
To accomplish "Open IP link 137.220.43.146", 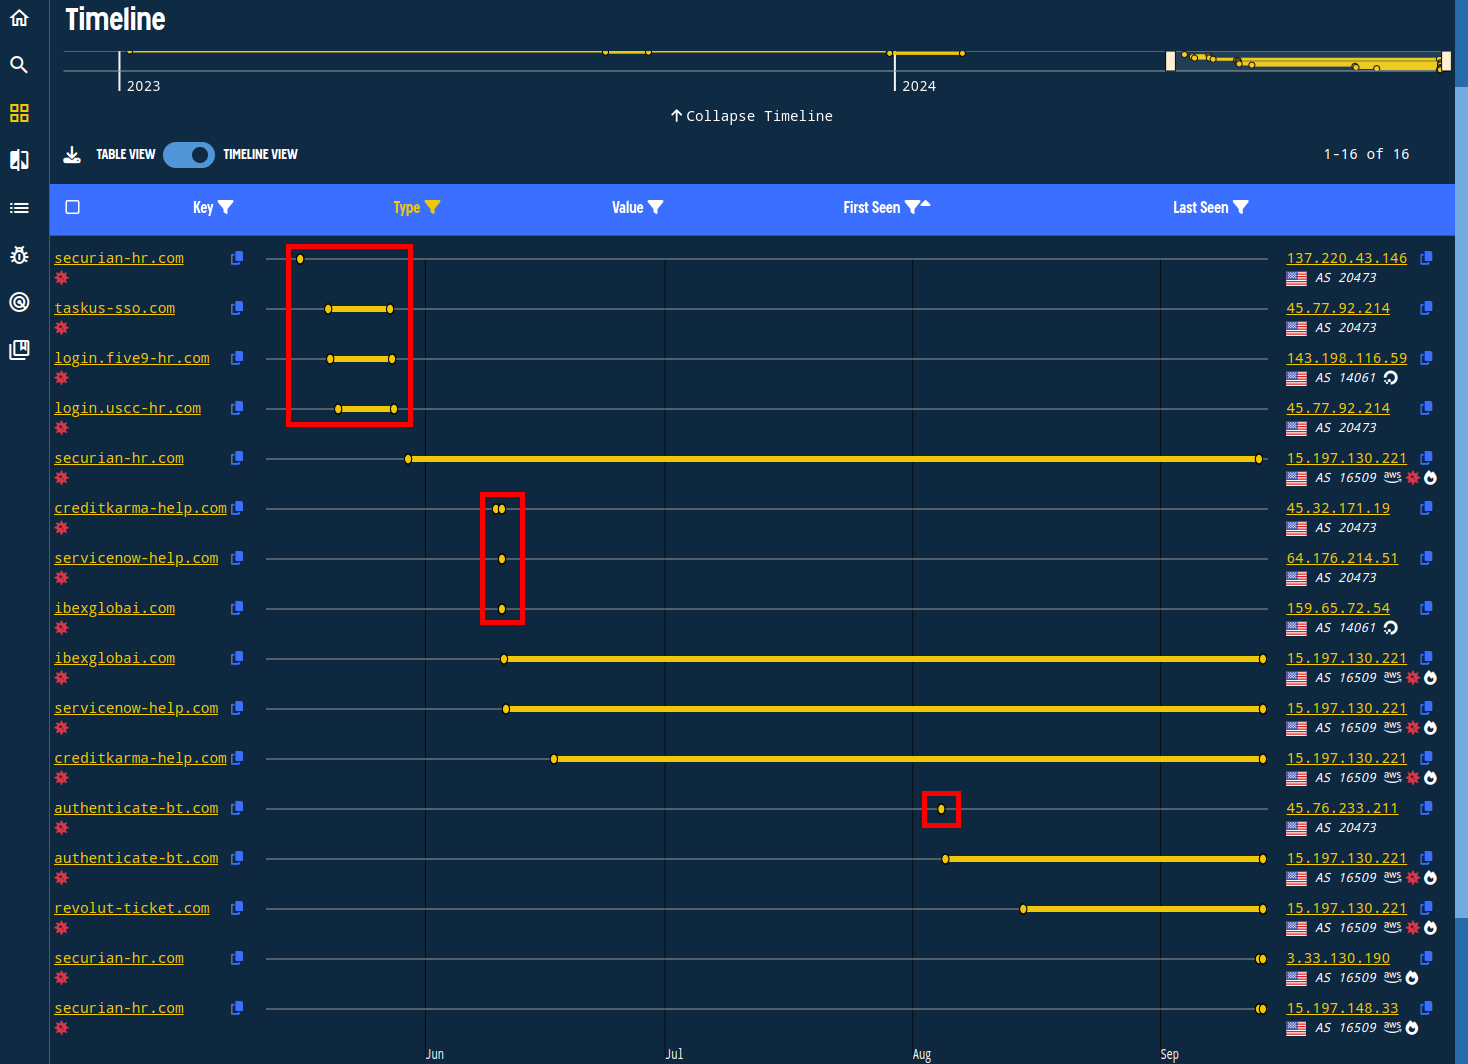I will coord(1347,258).
